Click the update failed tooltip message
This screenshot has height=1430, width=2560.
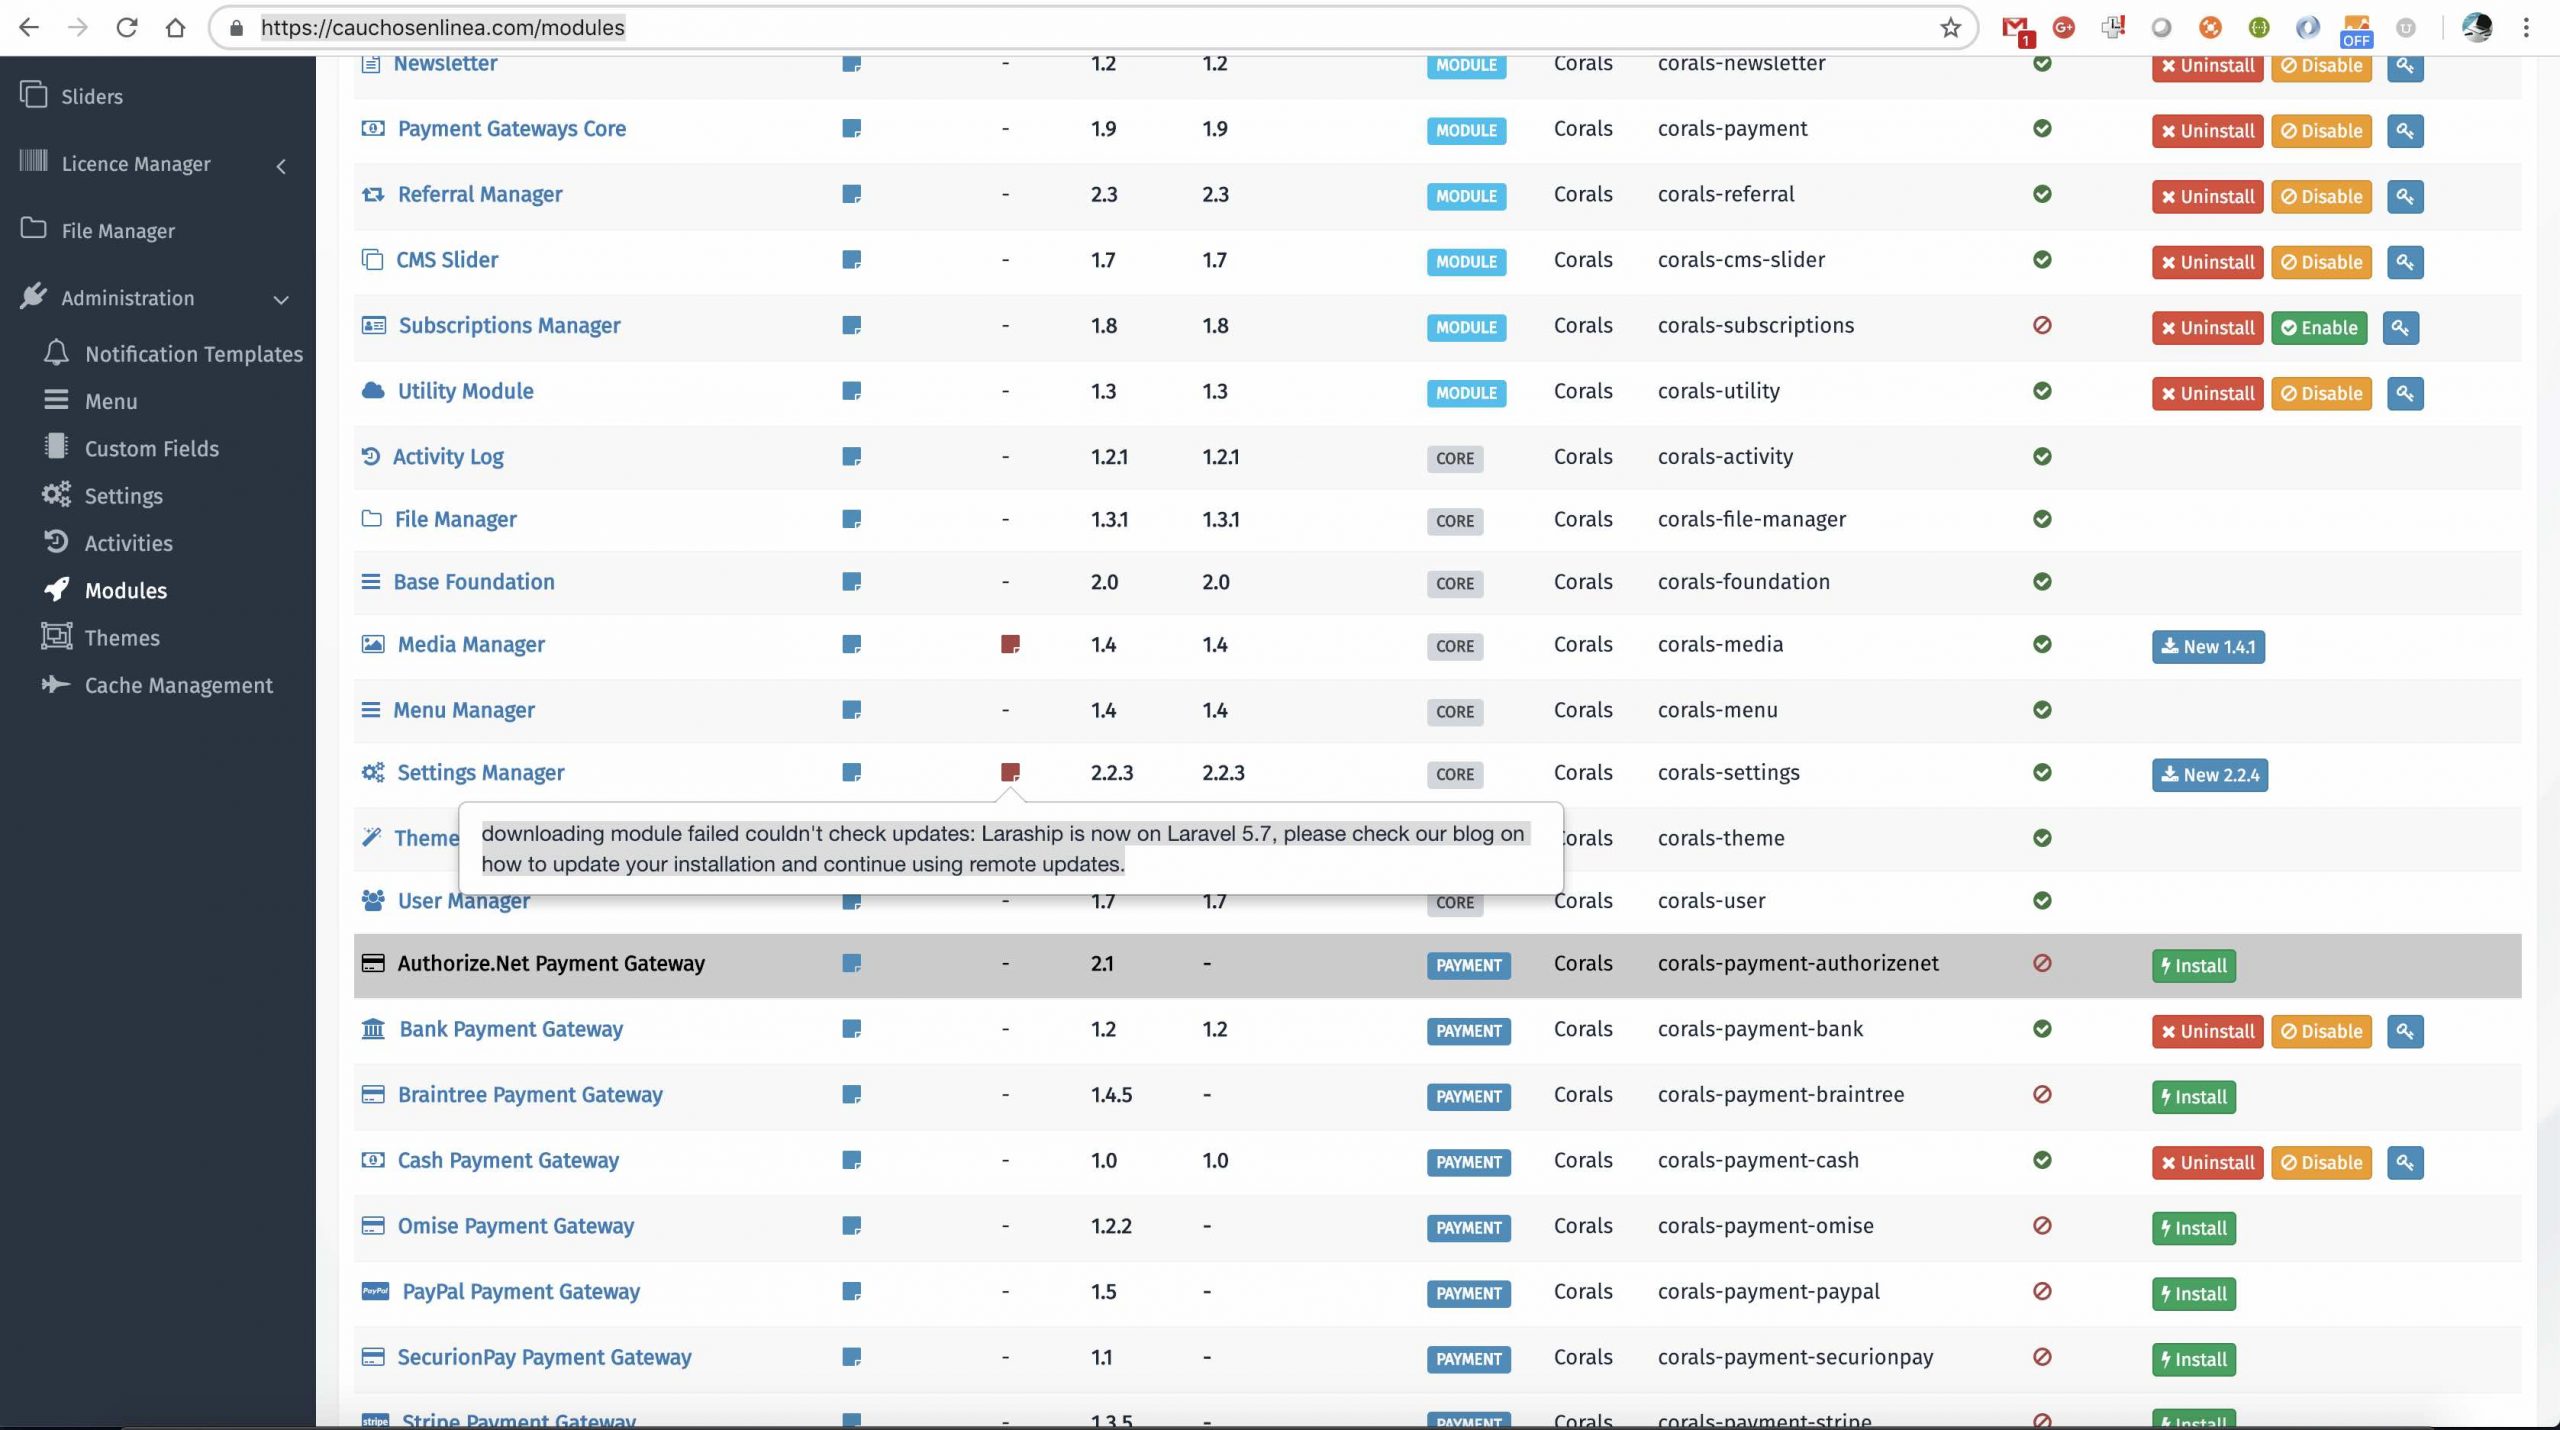coord(1010,848)
